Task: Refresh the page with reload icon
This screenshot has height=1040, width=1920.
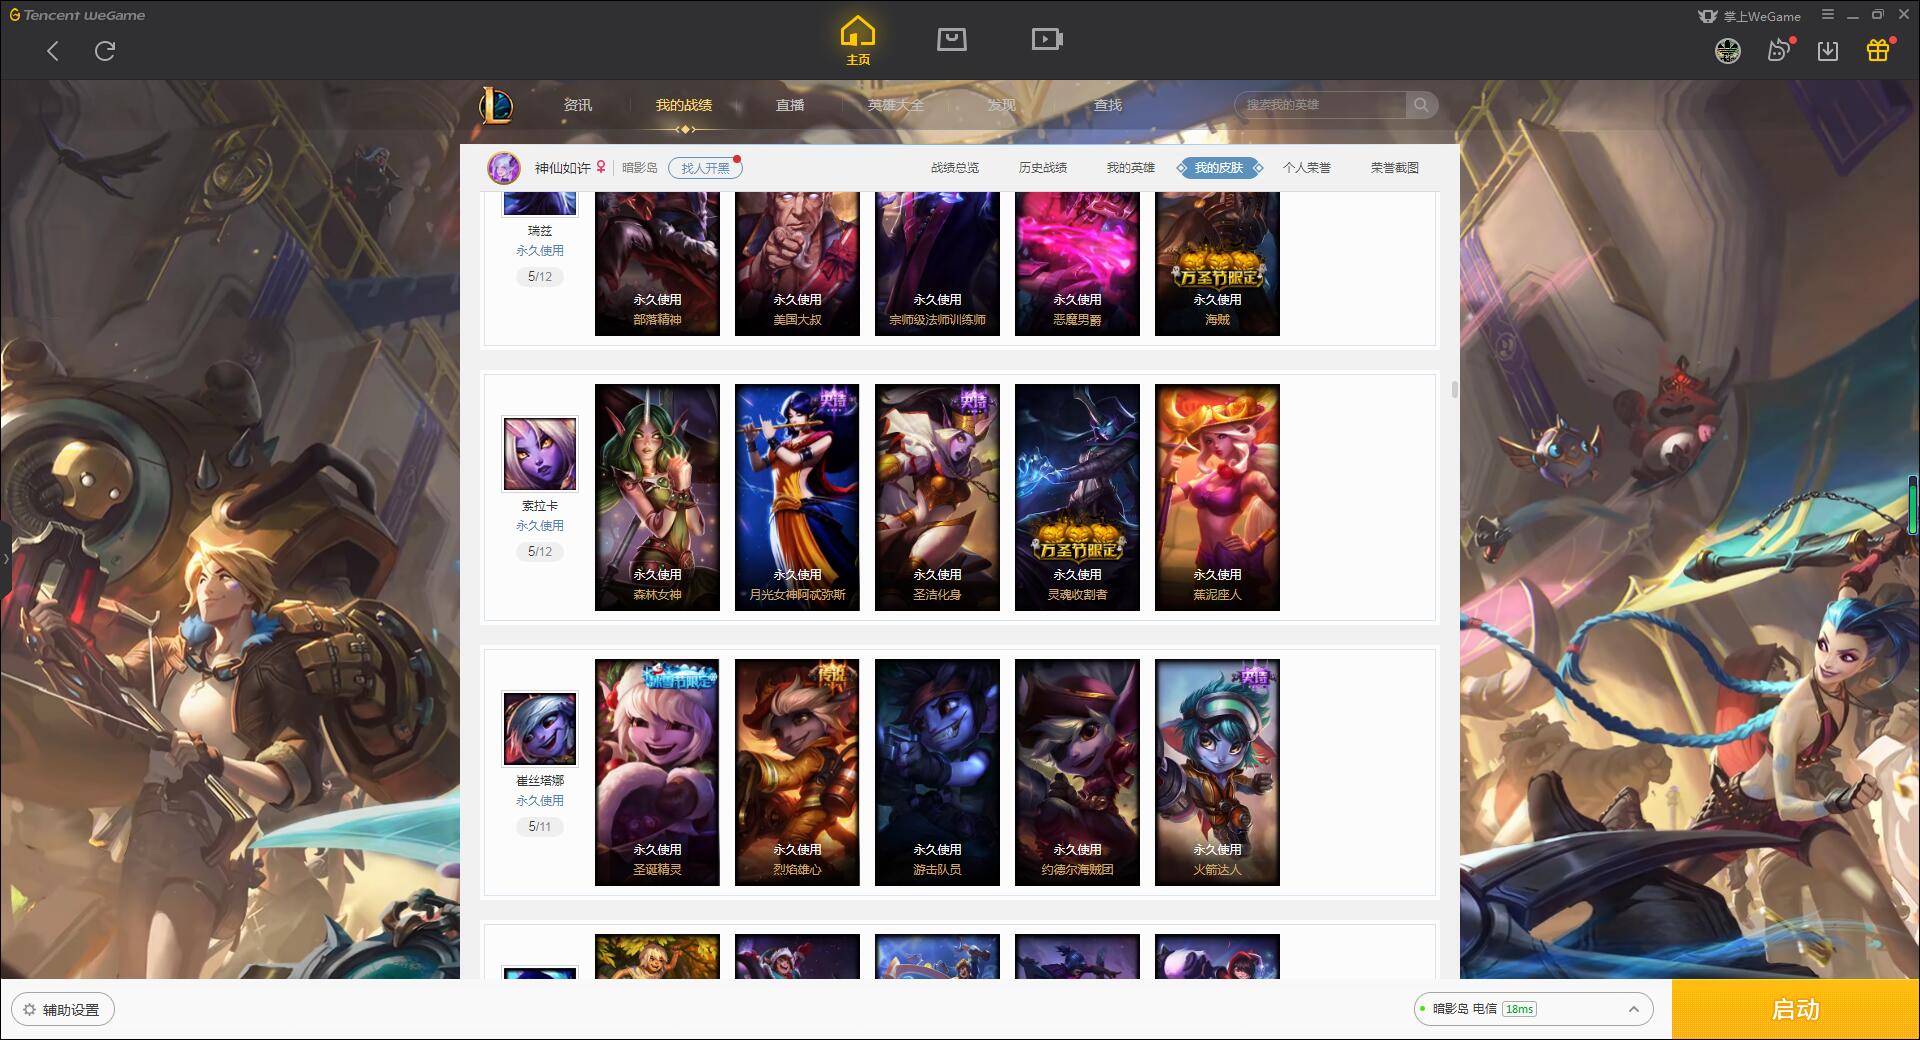Action: tap(105, 51)
